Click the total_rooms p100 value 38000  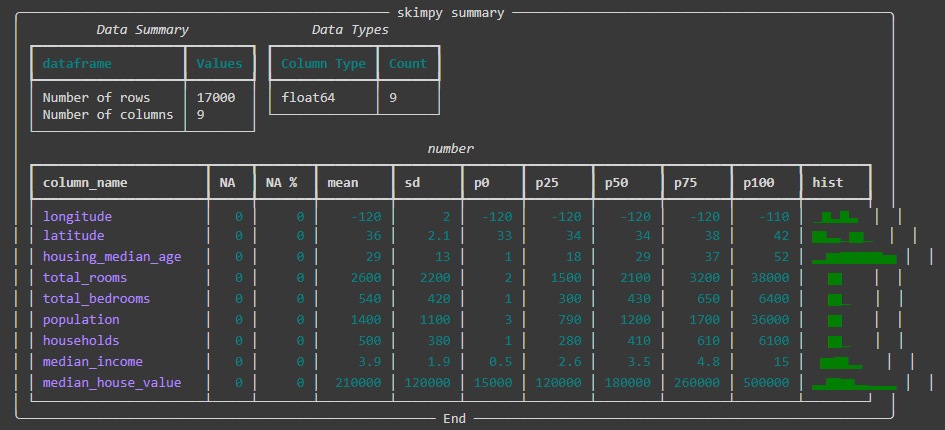(770, 278)
